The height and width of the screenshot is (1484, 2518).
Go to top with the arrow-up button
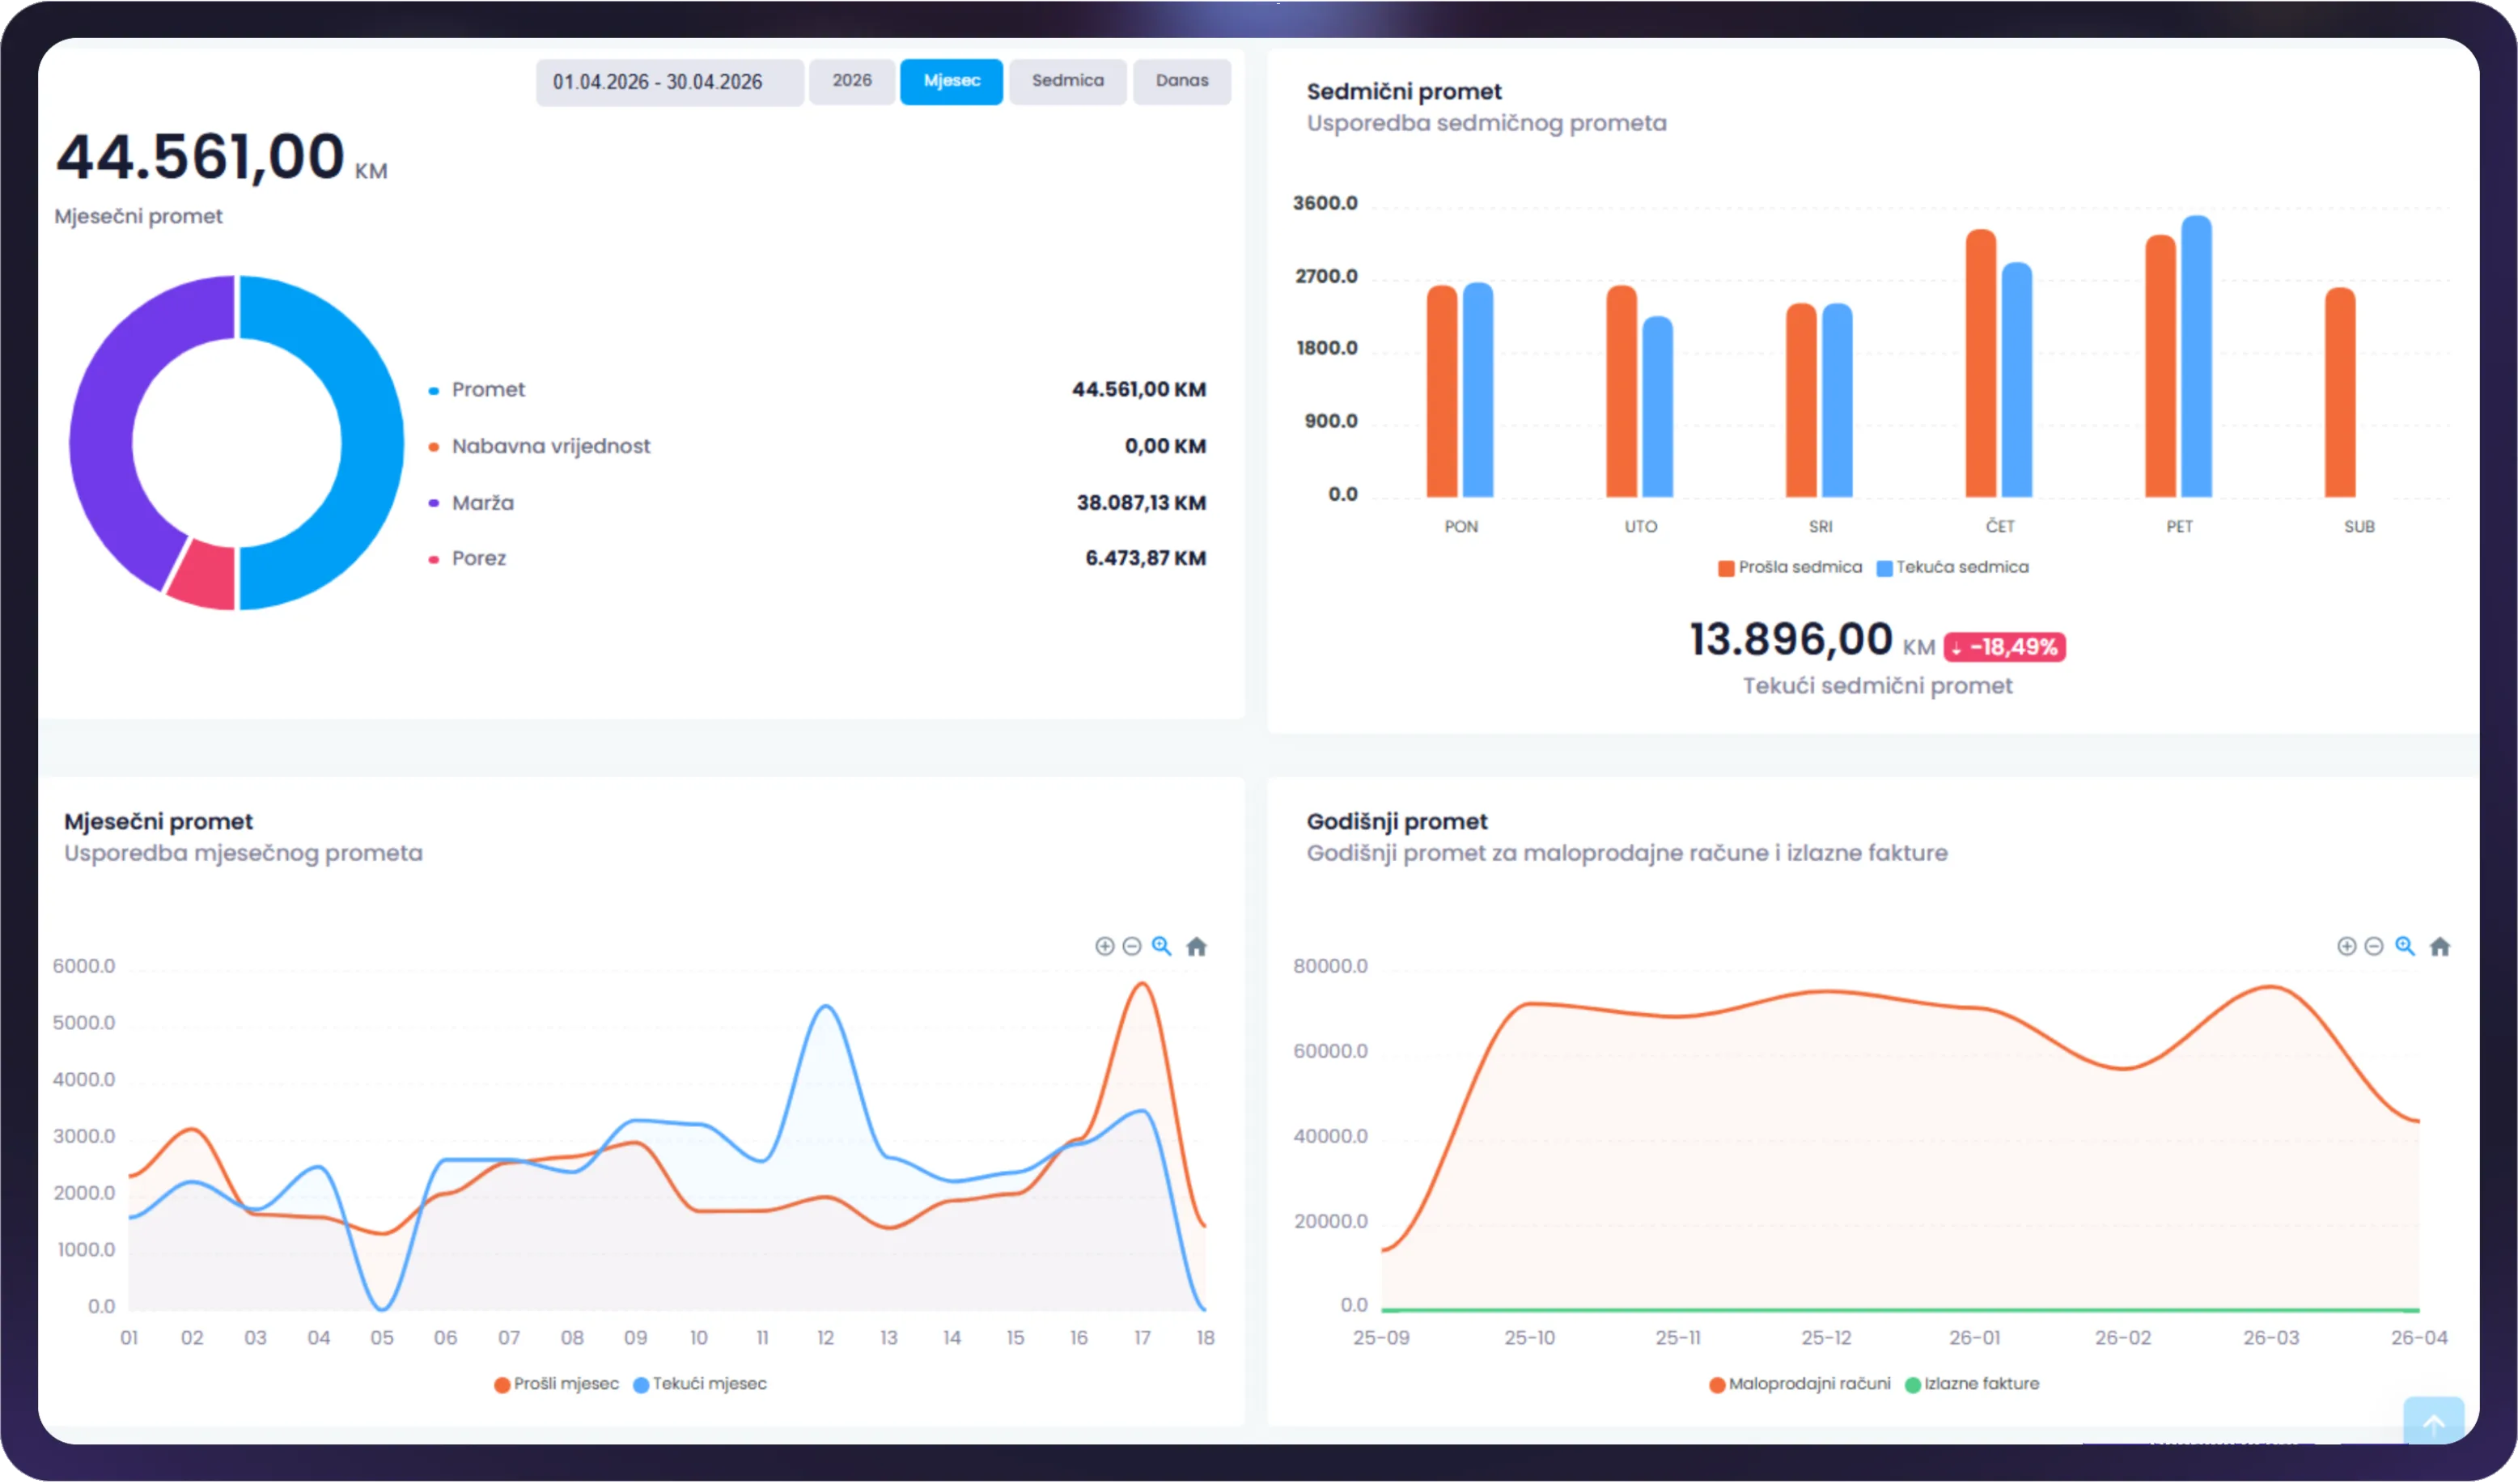pos(2433,1421)
